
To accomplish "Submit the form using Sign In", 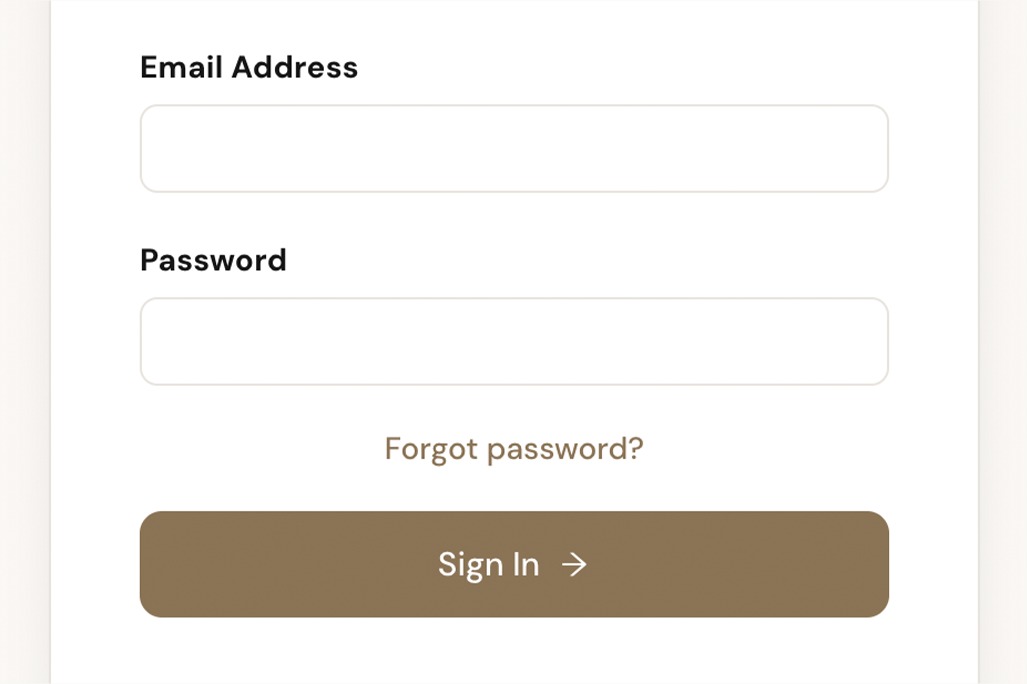I will 514,565.
